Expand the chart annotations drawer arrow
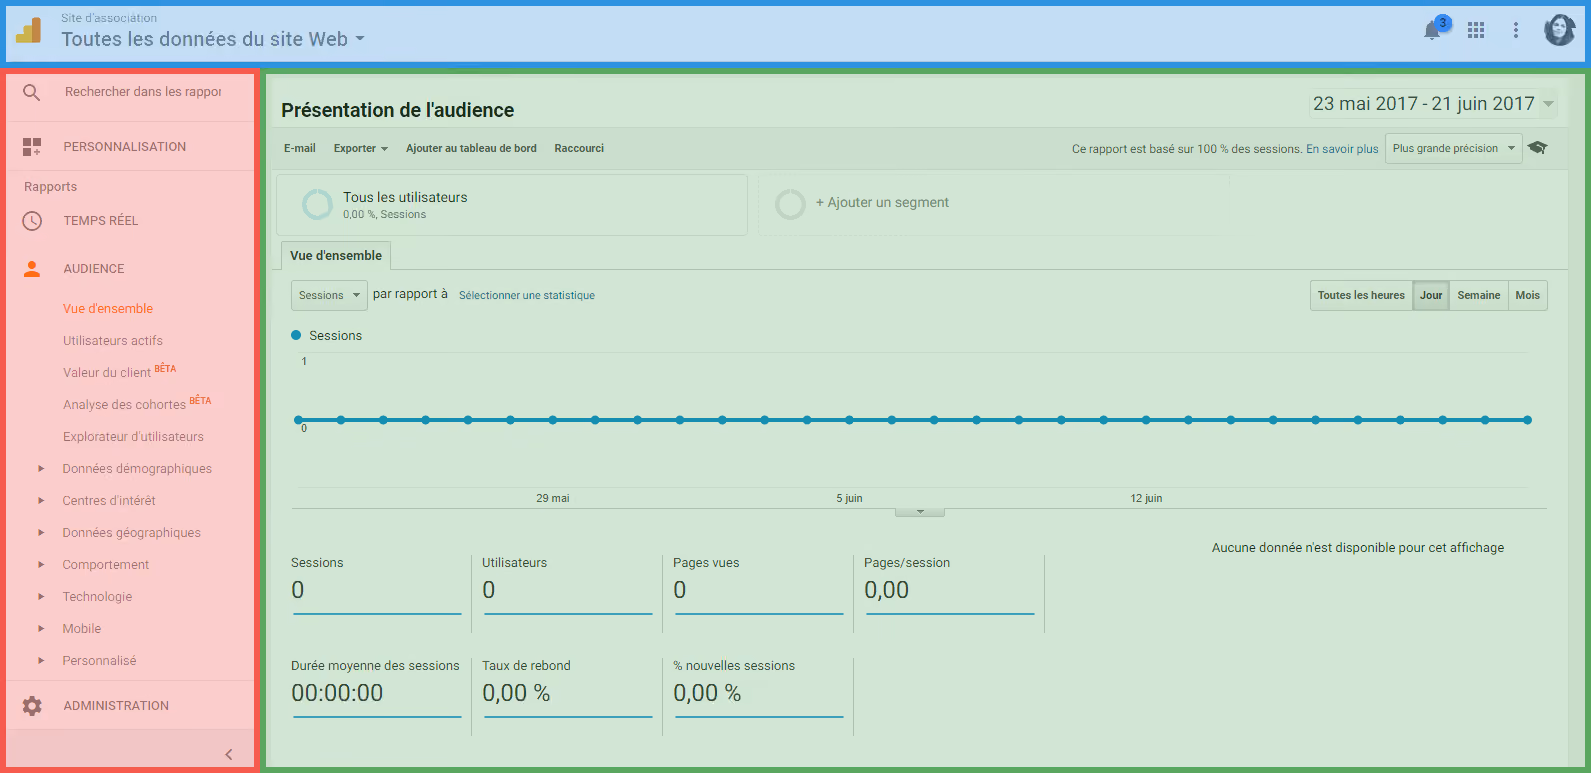Image resolution: width=1591 pixels, height=773 pixels. tap(920, 512)
